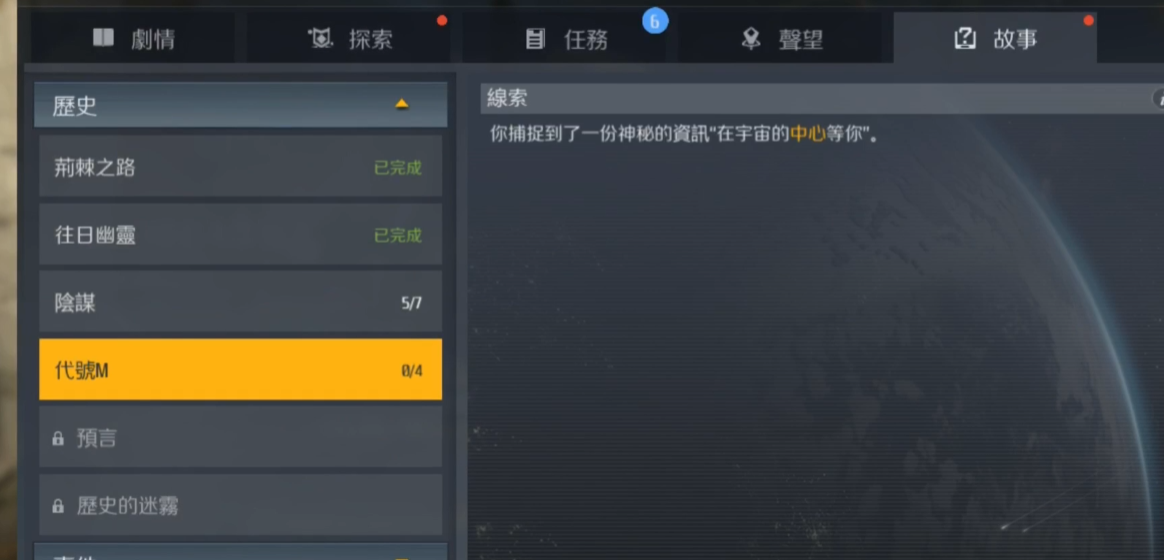Image resolution: width=1164 pixels, height=560 pixels.
Task: Select the 荊棘之路 completed story
Action: 241,166
